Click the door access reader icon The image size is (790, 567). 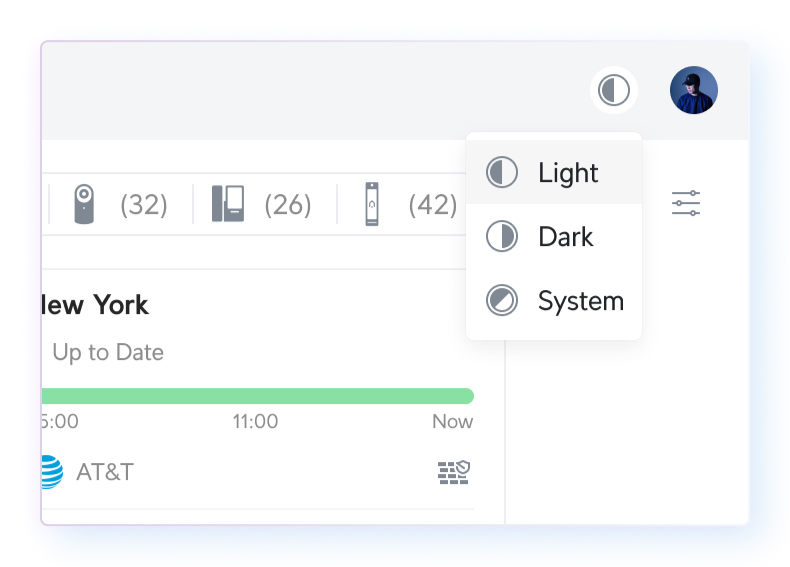[372, 204]
